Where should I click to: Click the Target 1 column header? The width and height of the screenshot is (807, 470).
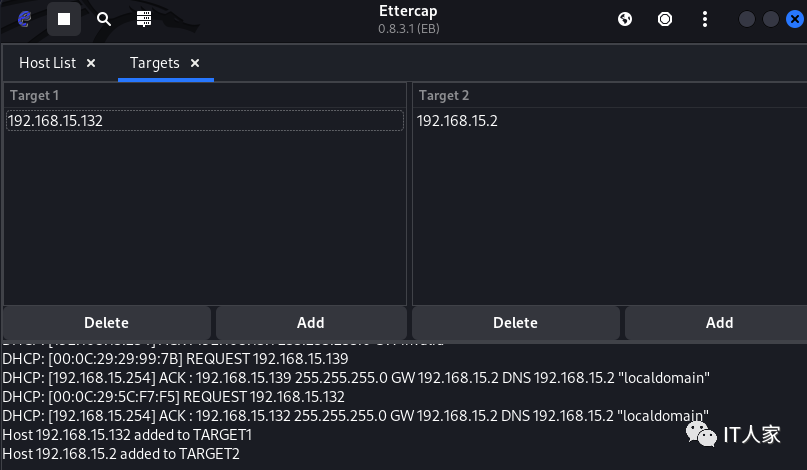pos(35,95)
